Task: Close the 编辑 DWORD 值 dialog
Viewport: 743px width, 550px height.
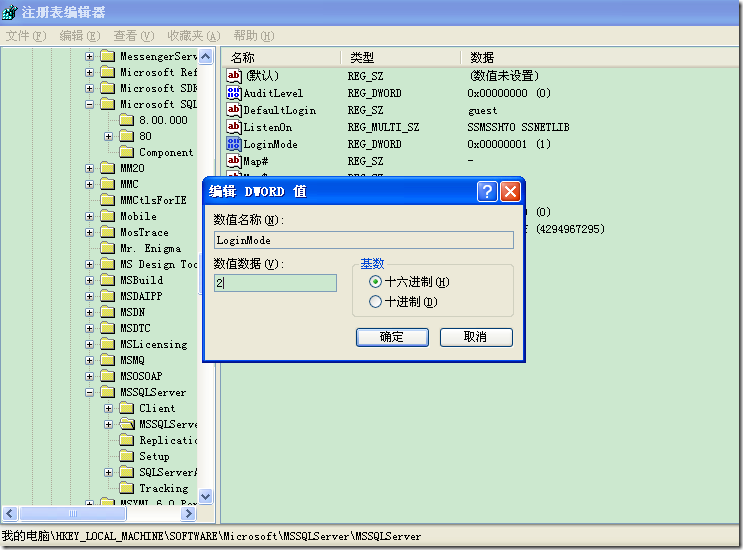Action: pos(510,191)
